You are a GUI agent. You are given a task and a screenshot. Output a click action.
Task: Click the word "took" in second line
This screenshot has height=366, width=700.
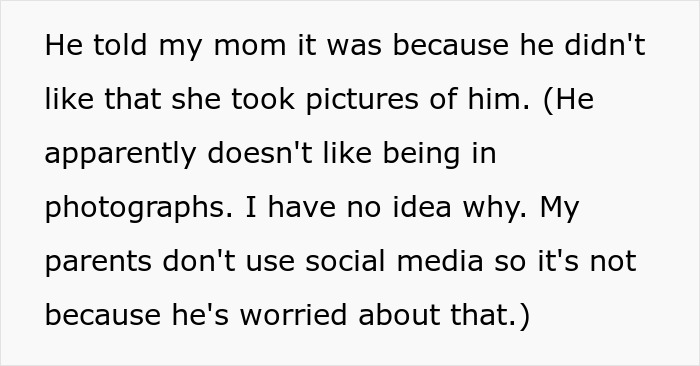click(x=263, y=99)
